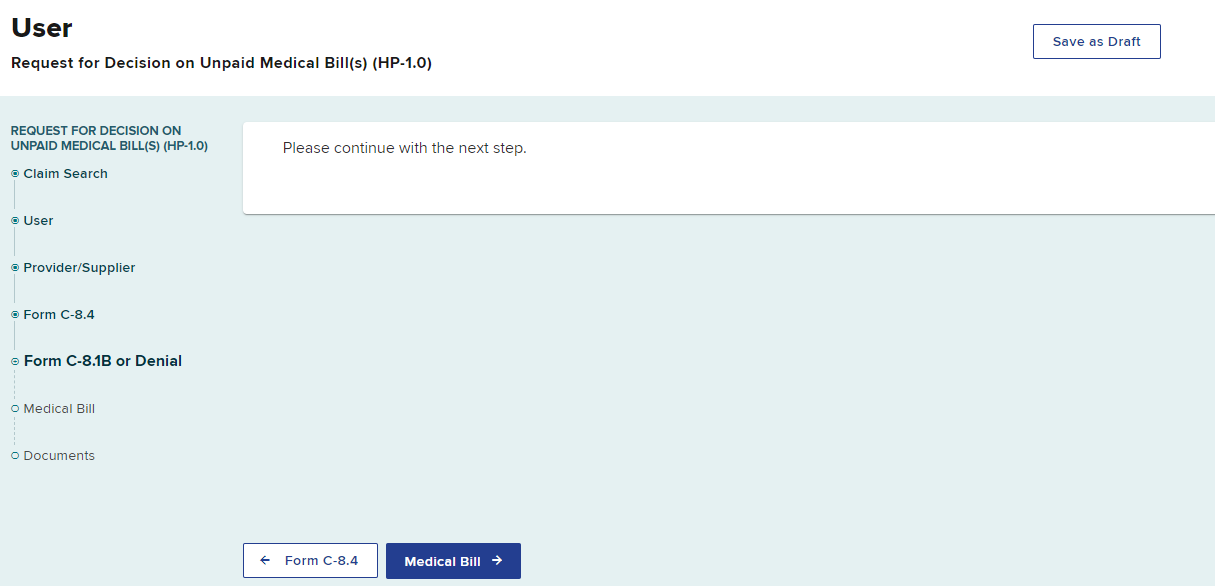Select the Form C-8.1B or Denial step label
Screen dimensions: 1215x586
103,361
